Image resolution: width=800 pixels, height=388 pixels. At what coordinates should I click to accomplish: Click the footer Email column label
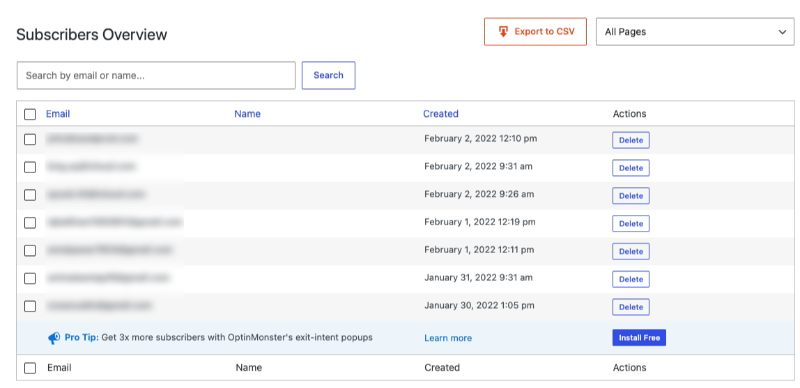[59, 368]
